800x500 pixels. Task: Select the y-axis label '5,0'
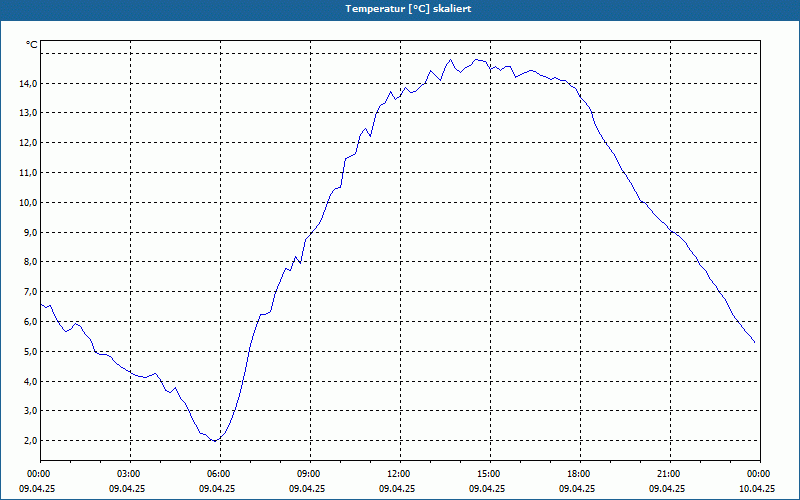(31, 352)
